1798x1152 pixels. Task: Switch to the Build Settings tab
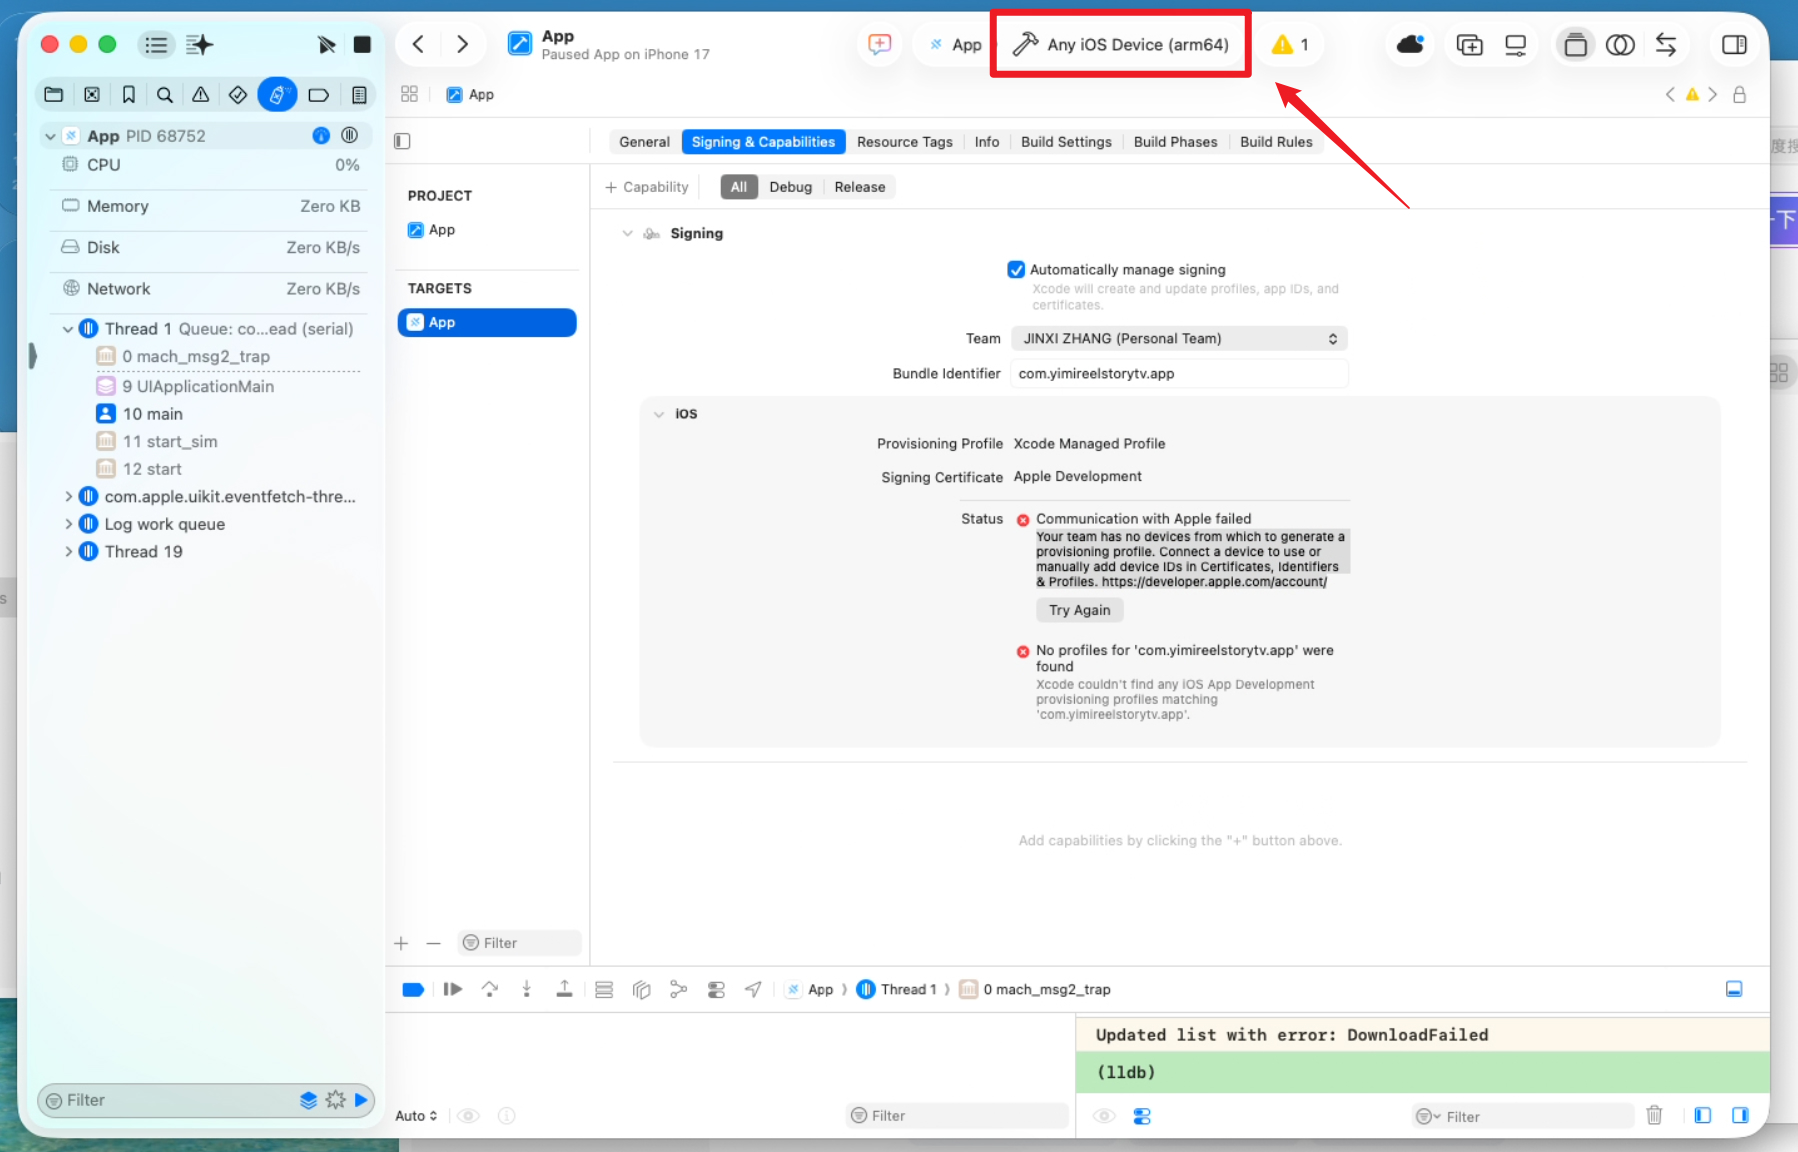click(1066, 142)
